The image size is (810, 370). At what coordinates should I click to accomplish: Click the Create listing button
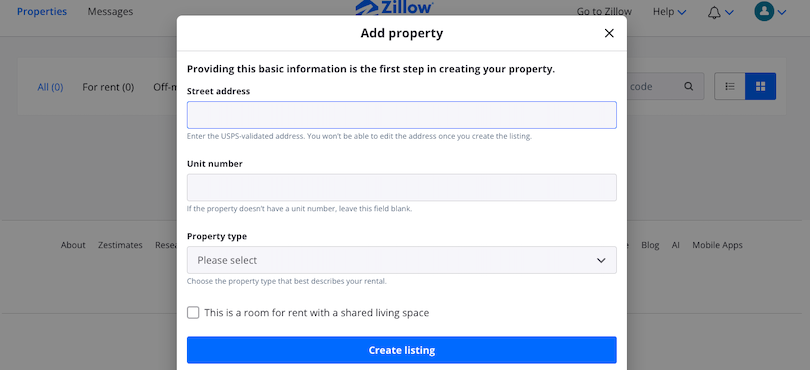click(401, 350)
